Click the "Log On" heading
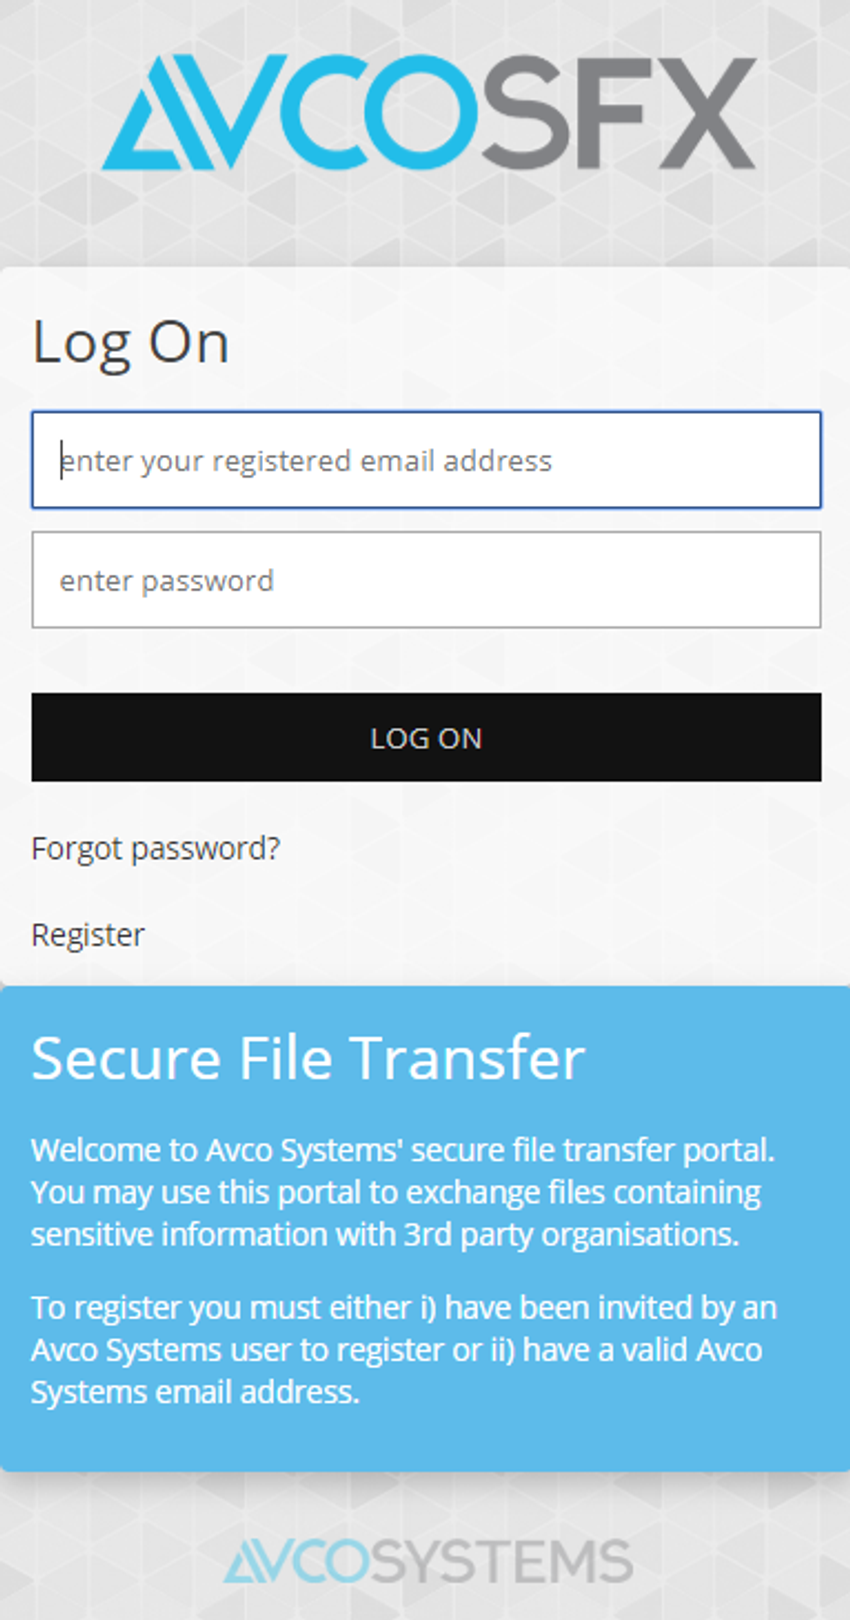Image resolution: width=850 pixels, height=1620 pixels. pyautogui.click(x=131, y=343)
